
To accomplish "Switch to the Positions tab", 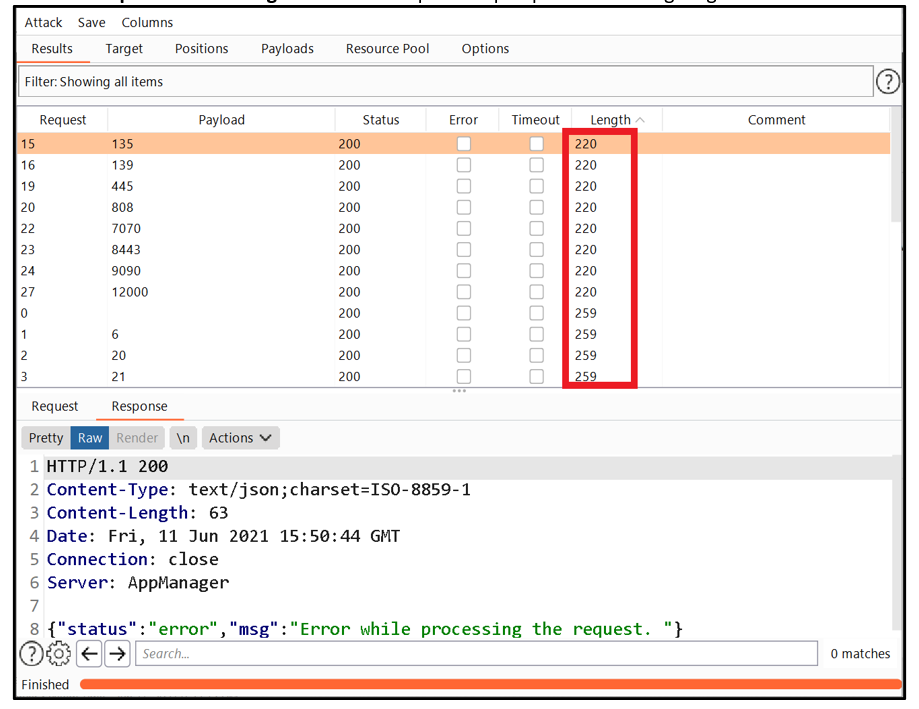I will (201, 49).
